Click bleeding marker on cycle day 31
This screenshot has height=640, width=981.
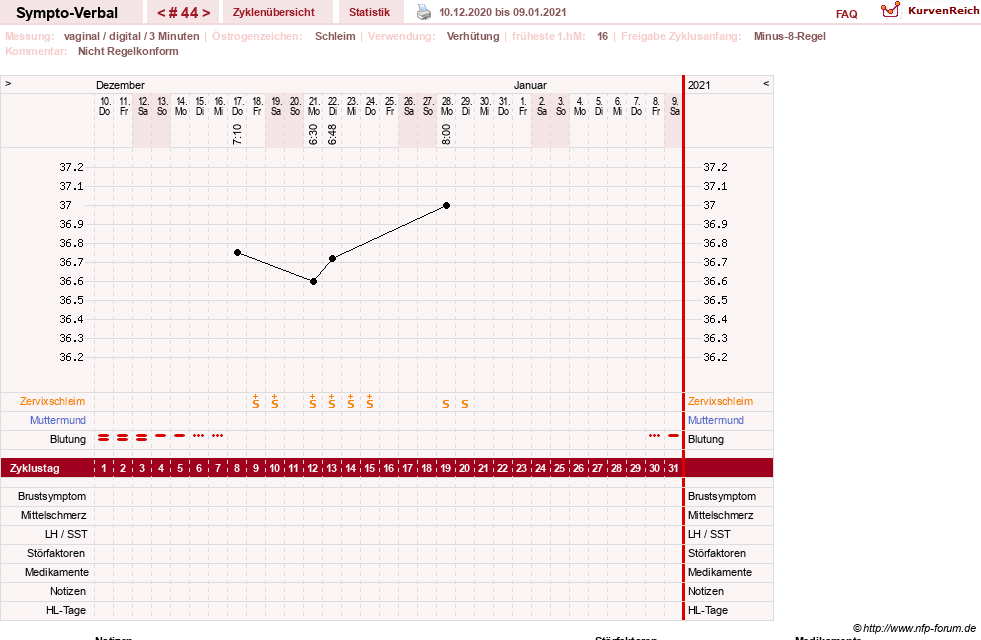click(673, 435)
